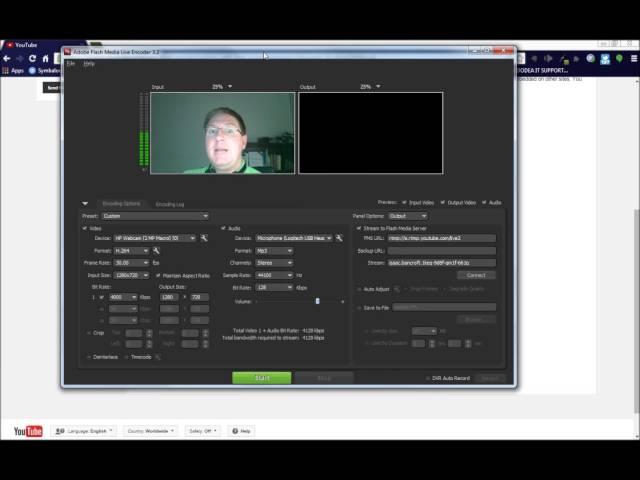Open the video Device dropdown
The width and height of the screenshot is (640, 480).
155,238
